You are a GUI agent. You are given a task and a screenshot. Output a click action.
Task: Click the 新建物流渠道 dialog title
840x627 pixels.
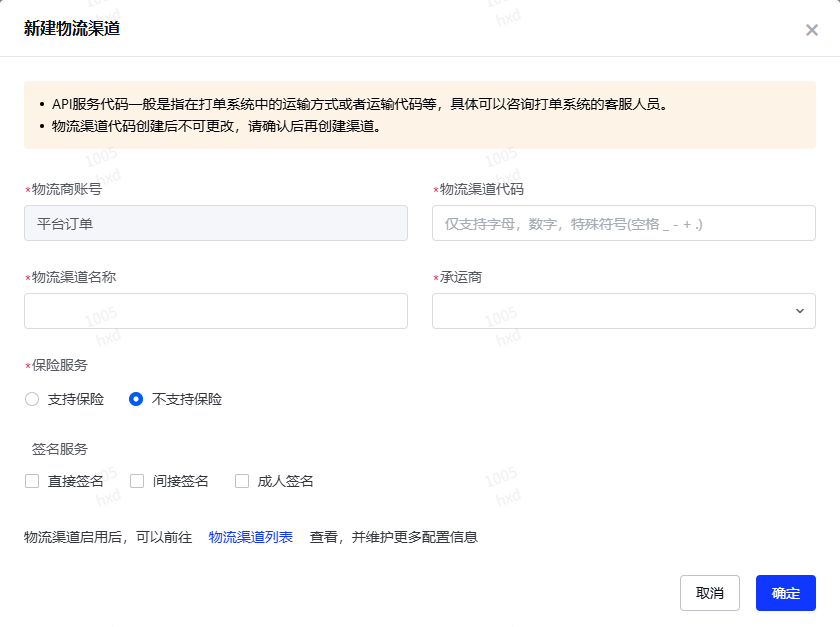pos(71,28)
